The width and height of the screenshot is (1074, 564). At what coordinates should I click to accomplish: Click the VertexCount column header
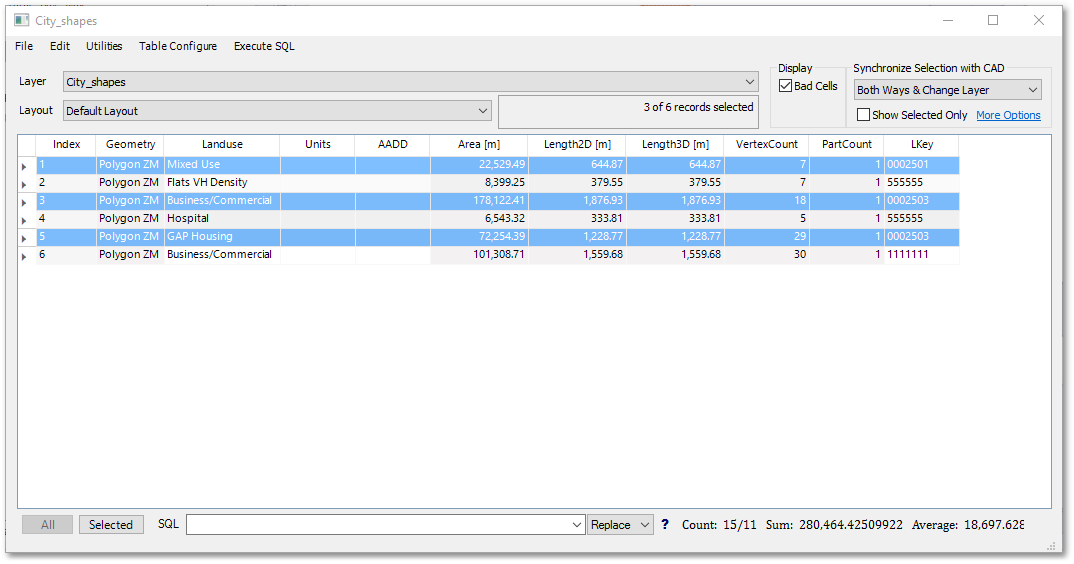click(766, 145)
